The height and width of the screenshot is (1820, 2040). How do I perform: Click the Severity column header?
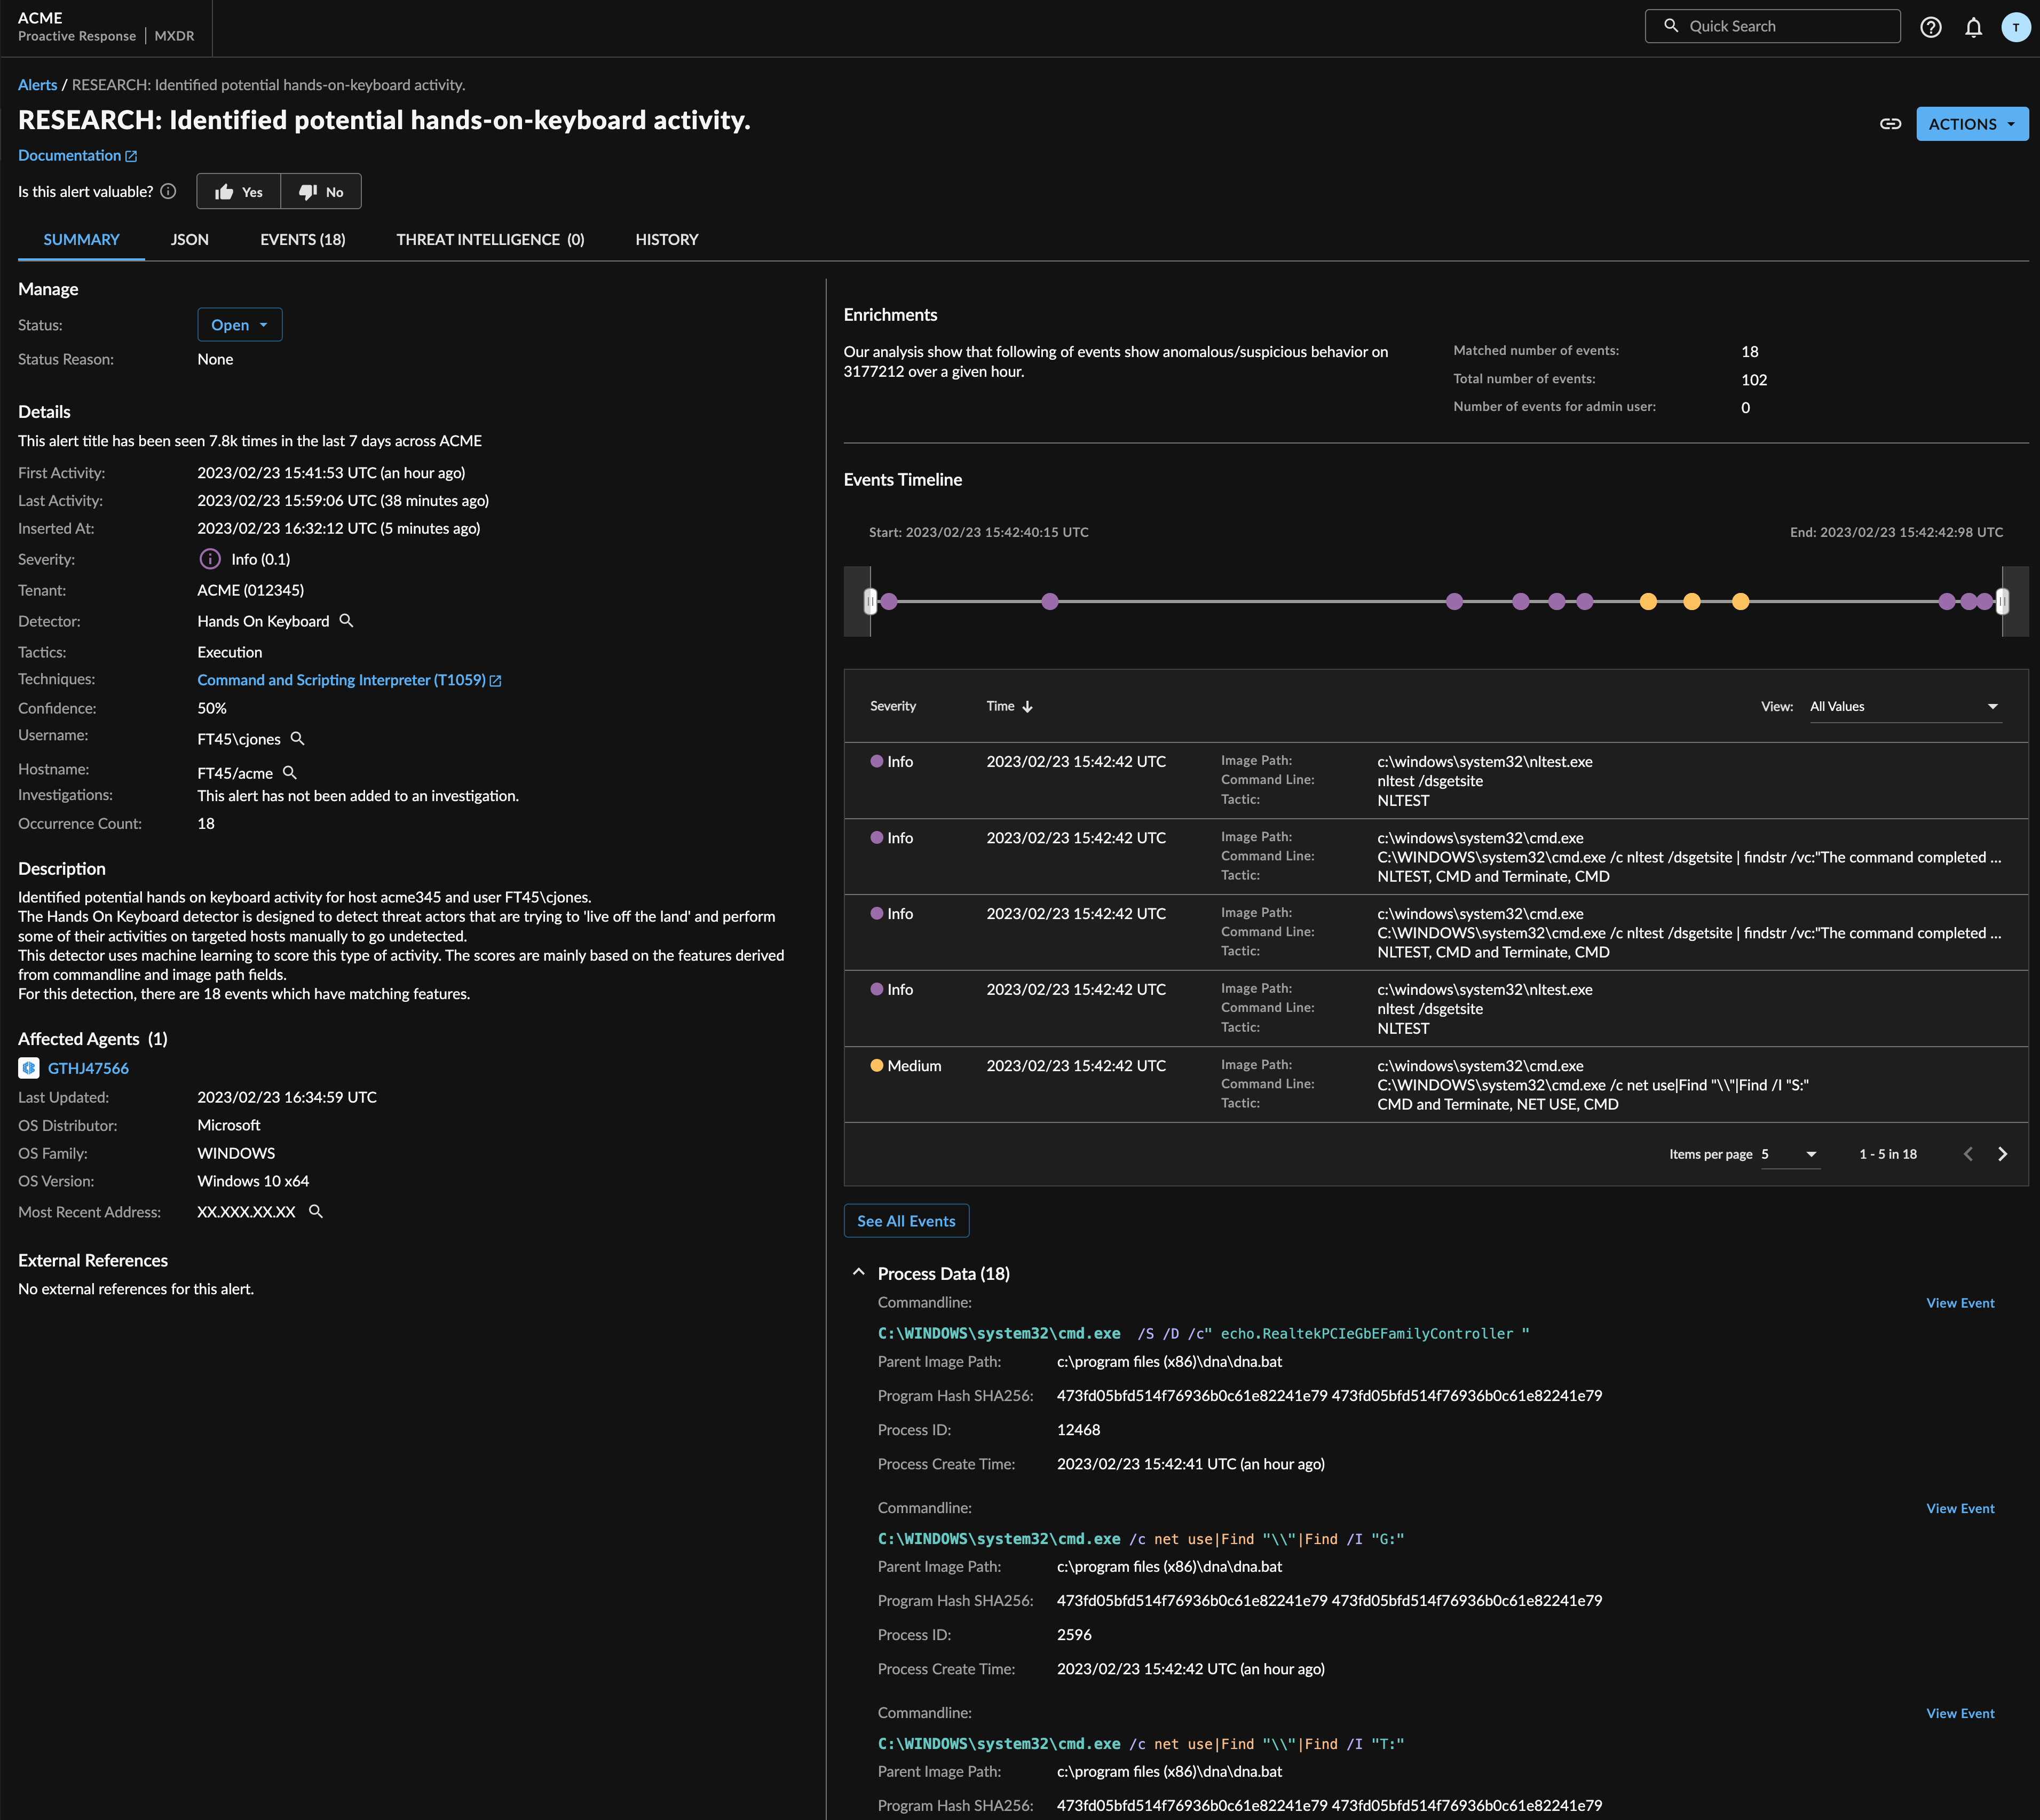(x=892, y=706)
